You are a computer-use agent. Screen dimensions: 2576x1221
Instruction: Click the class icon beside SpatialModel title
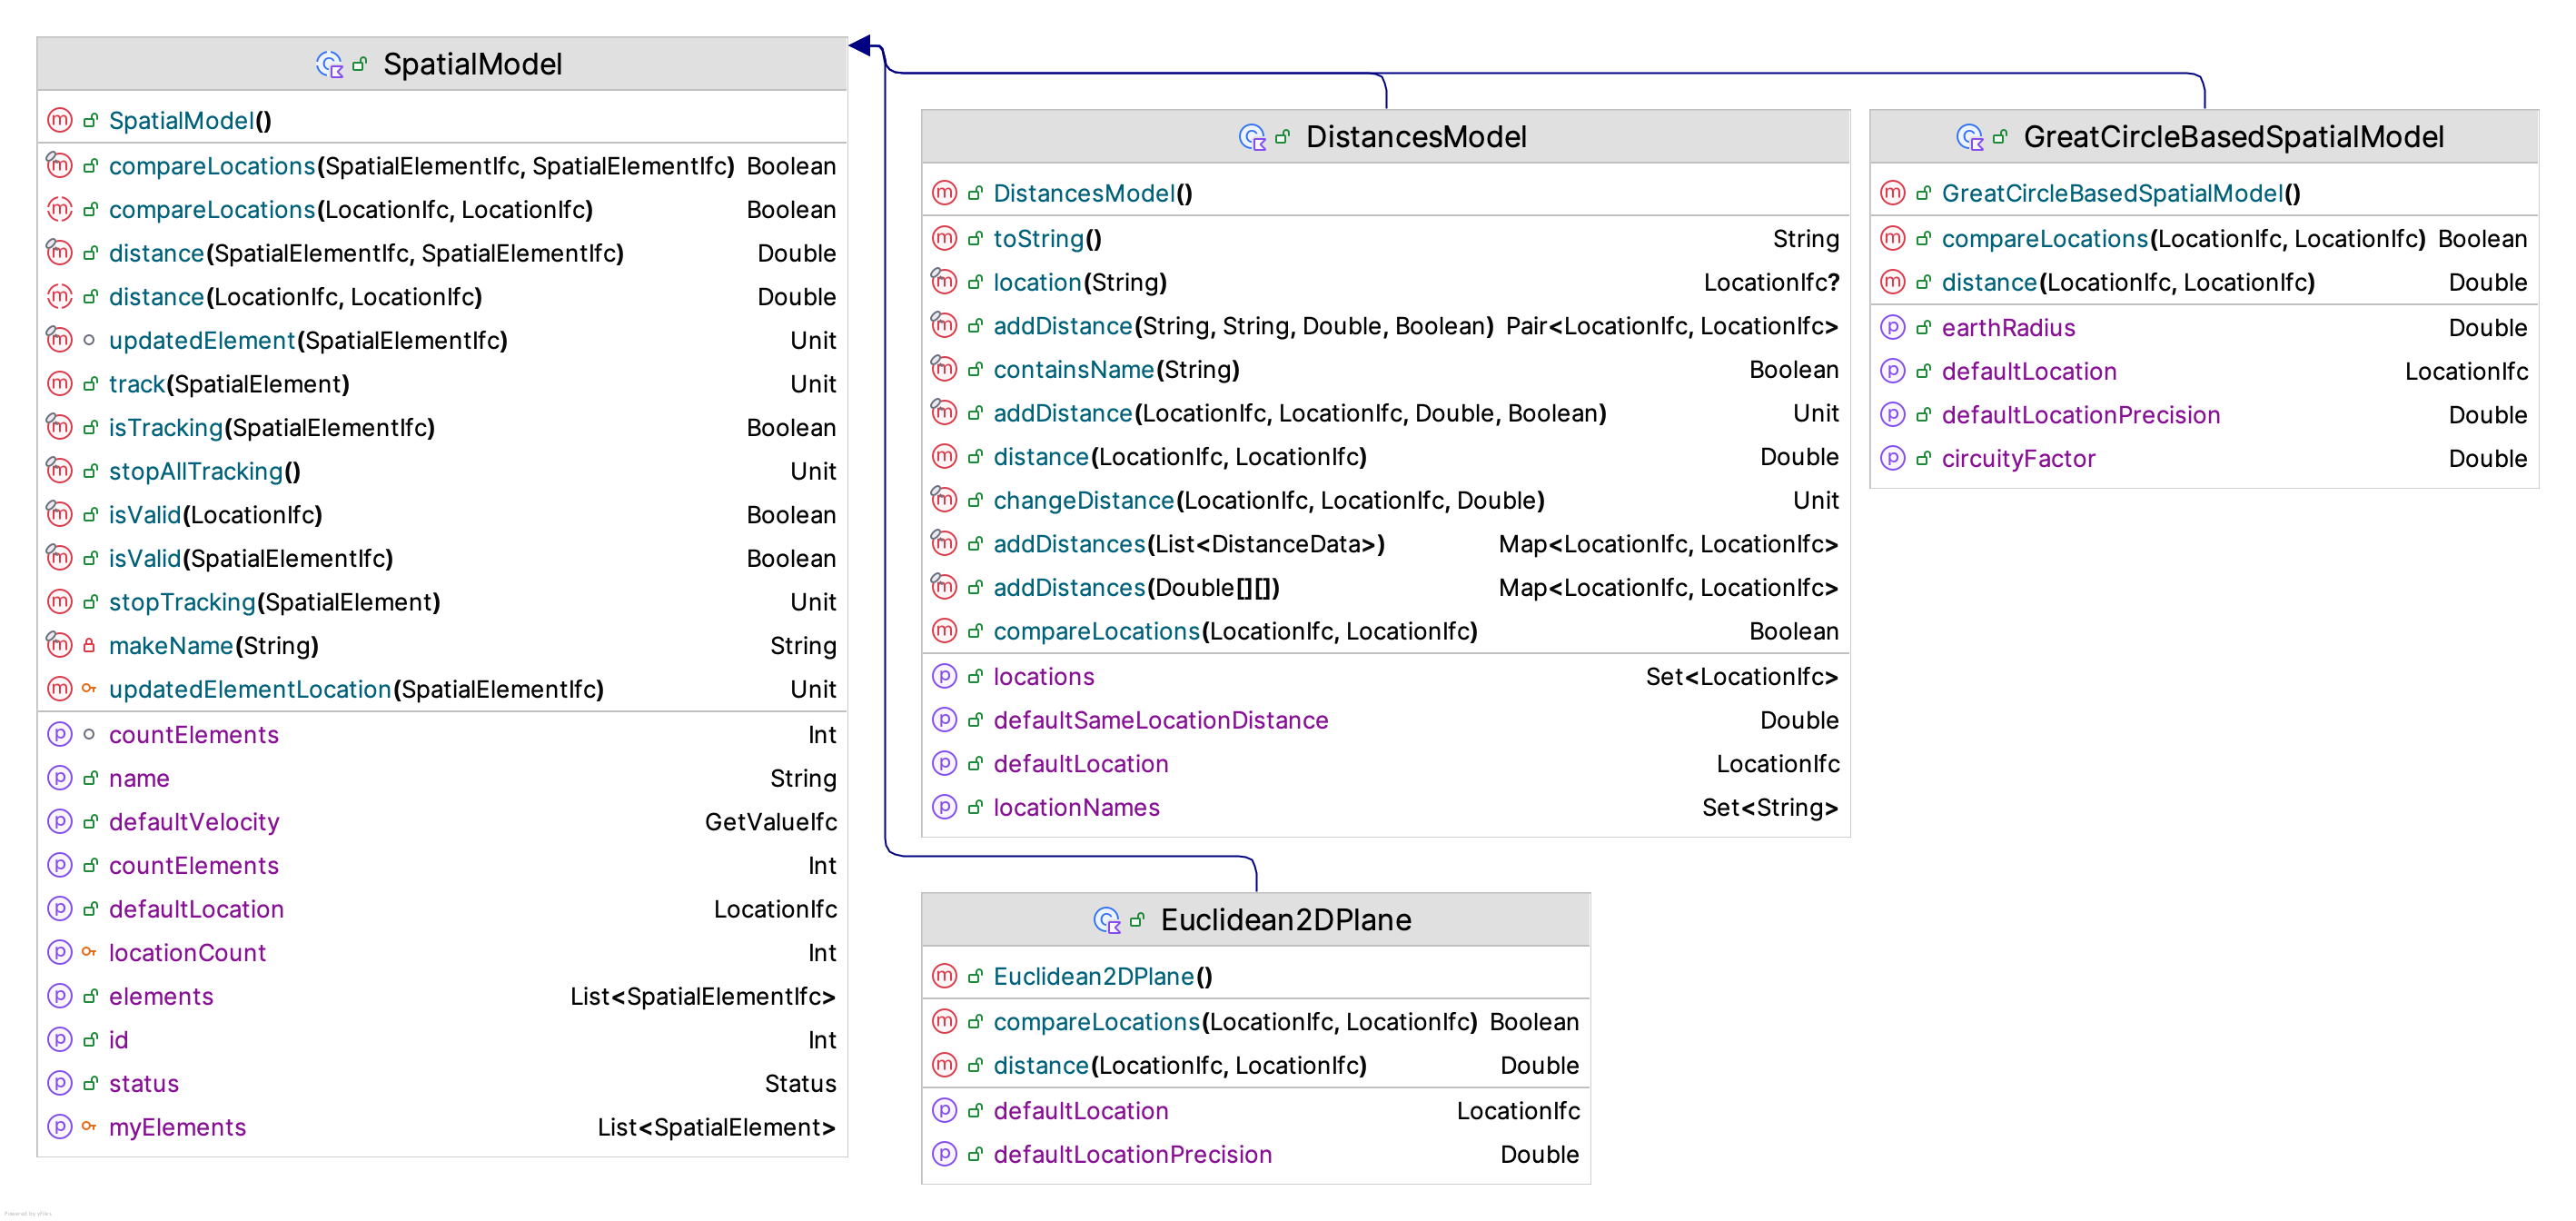[x=329, y=65]
